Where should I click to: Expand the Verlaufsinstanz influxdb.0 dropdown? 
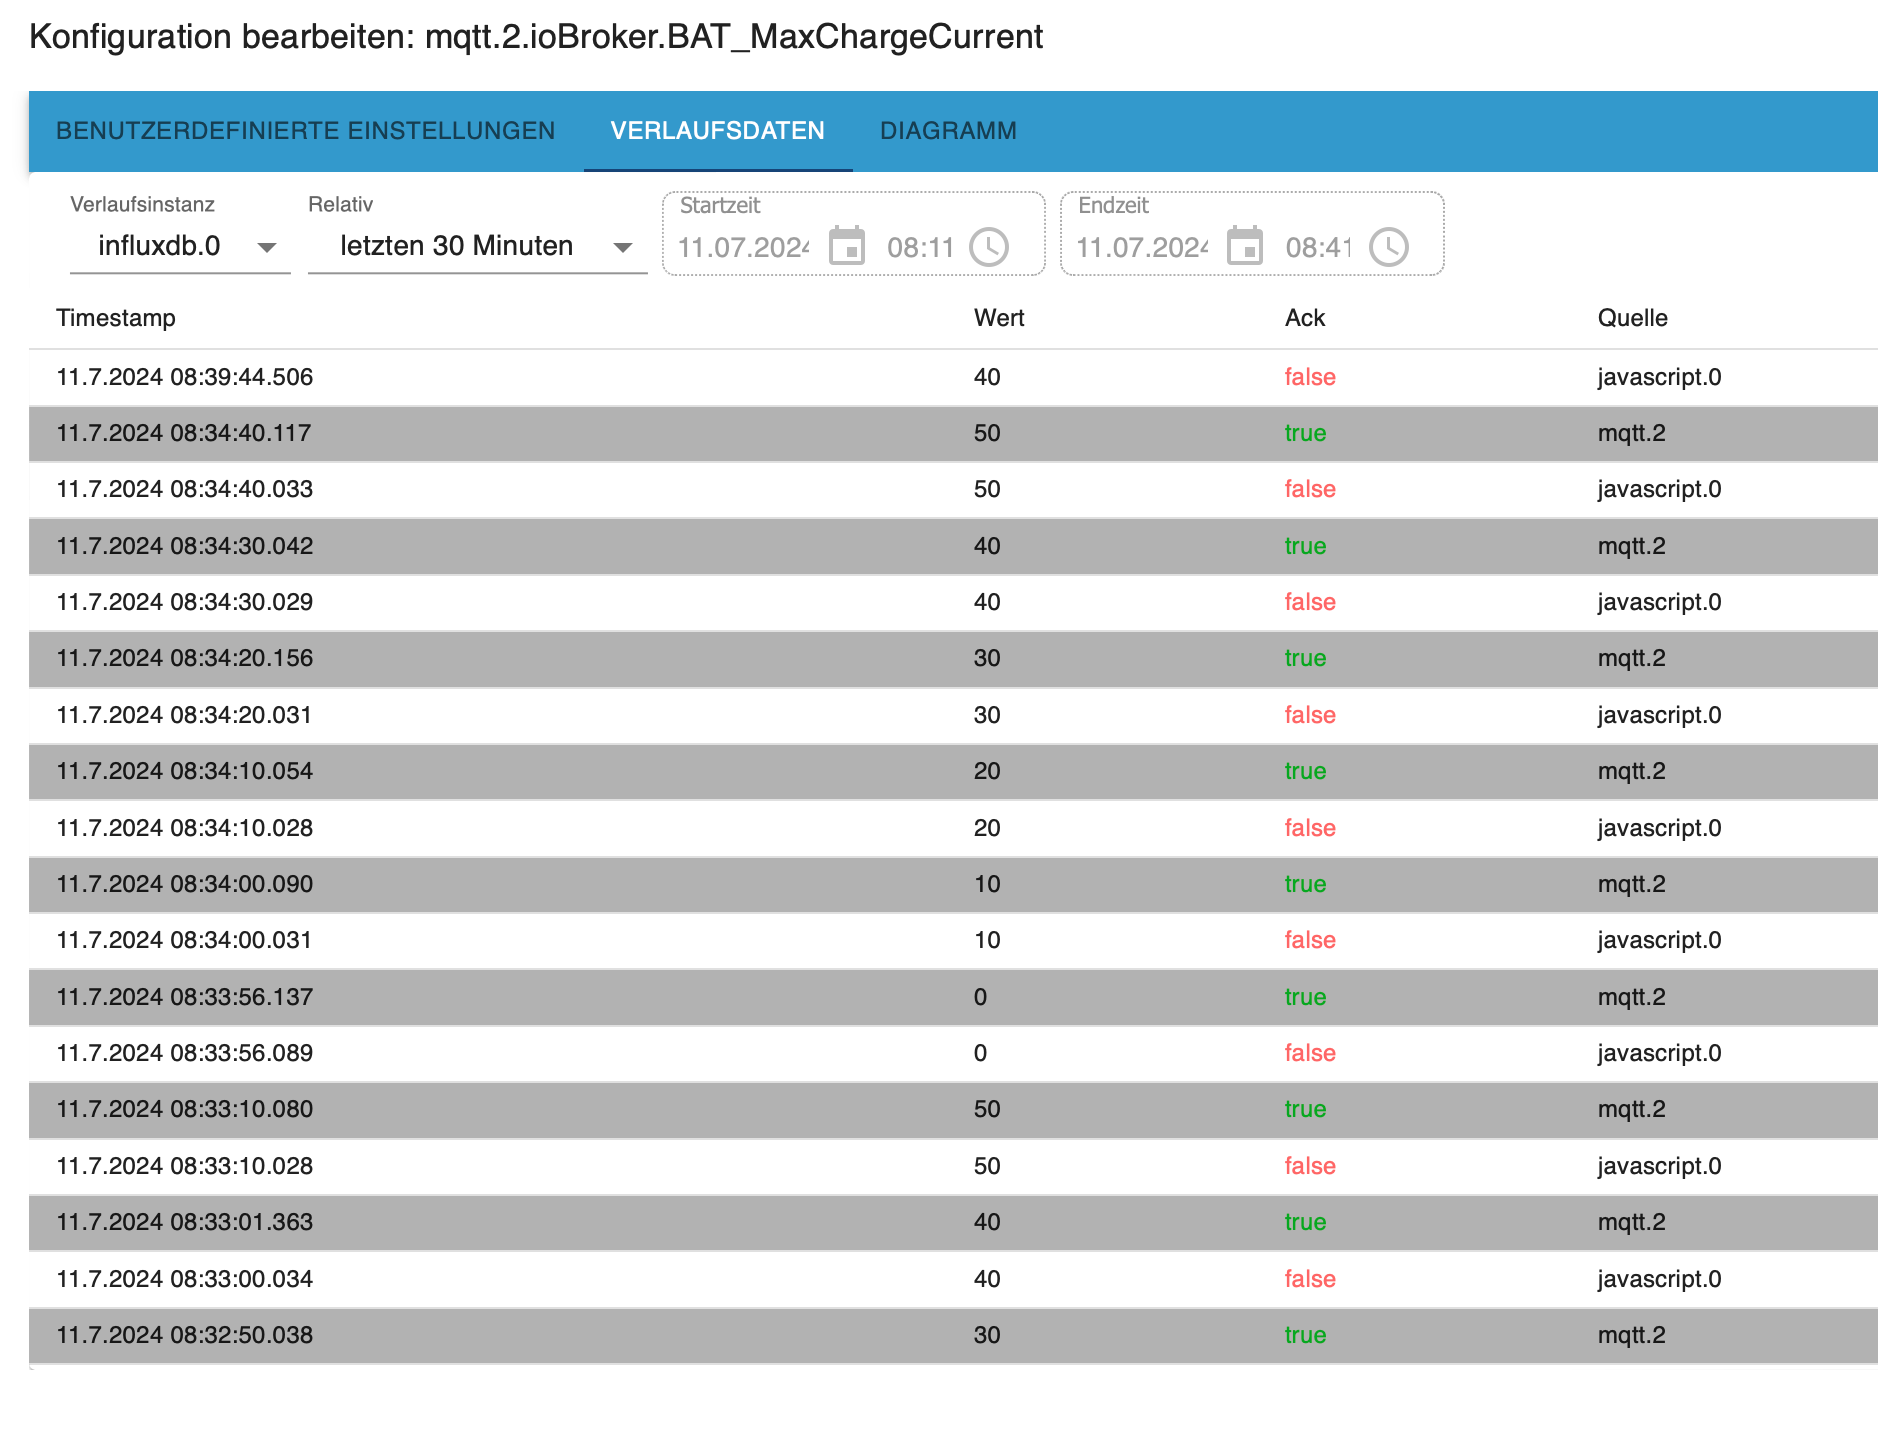[180, 246]
